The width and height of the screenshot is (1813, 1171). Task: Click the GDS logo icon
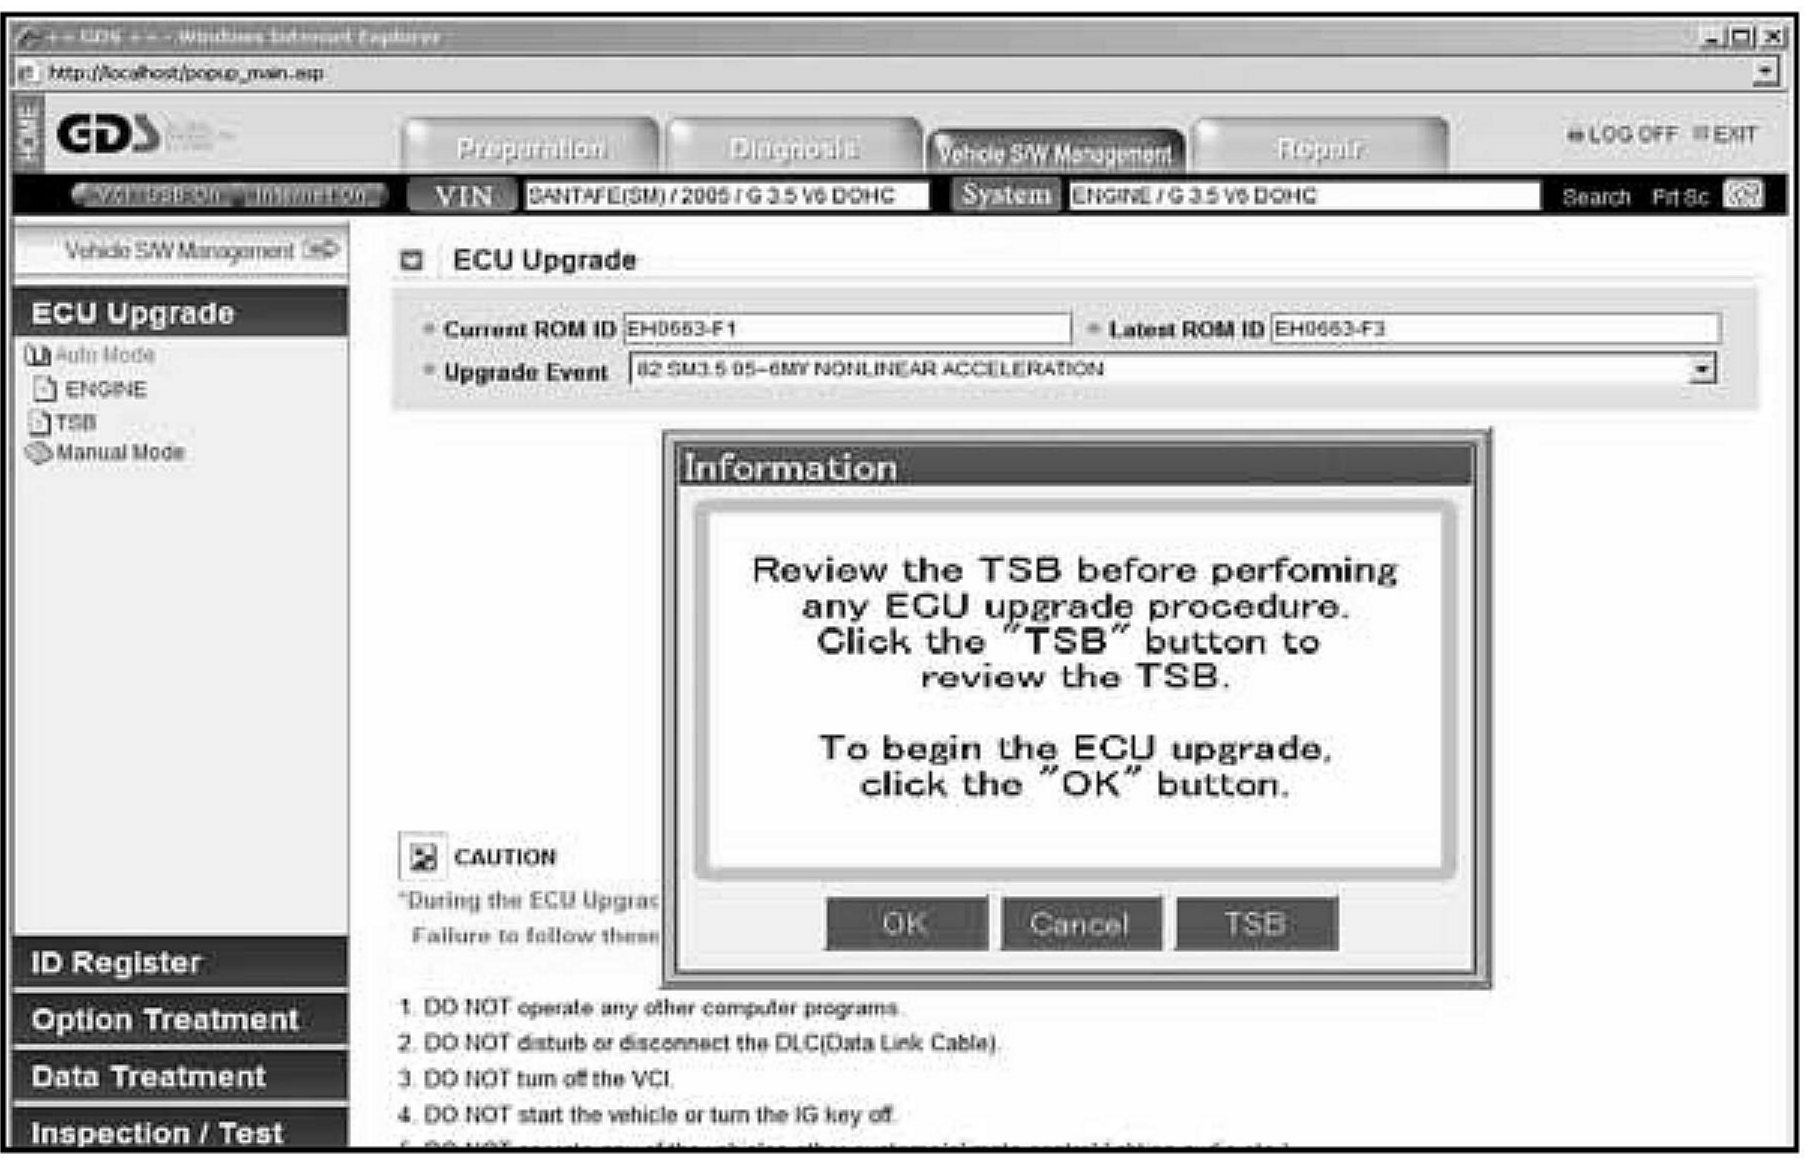(106, 135)
